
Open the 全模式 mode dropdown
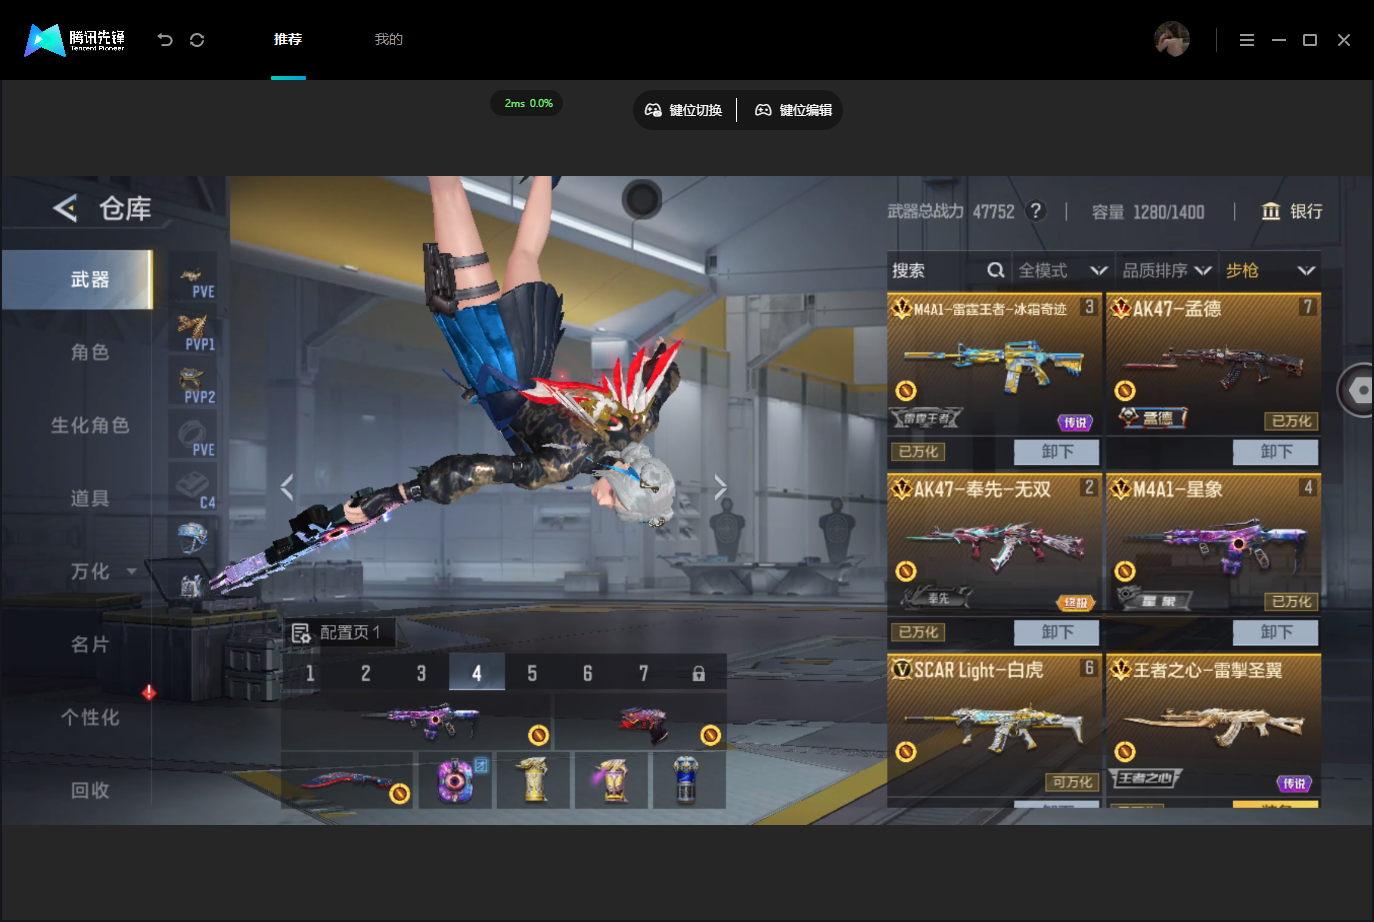[x=1063, y=270]
